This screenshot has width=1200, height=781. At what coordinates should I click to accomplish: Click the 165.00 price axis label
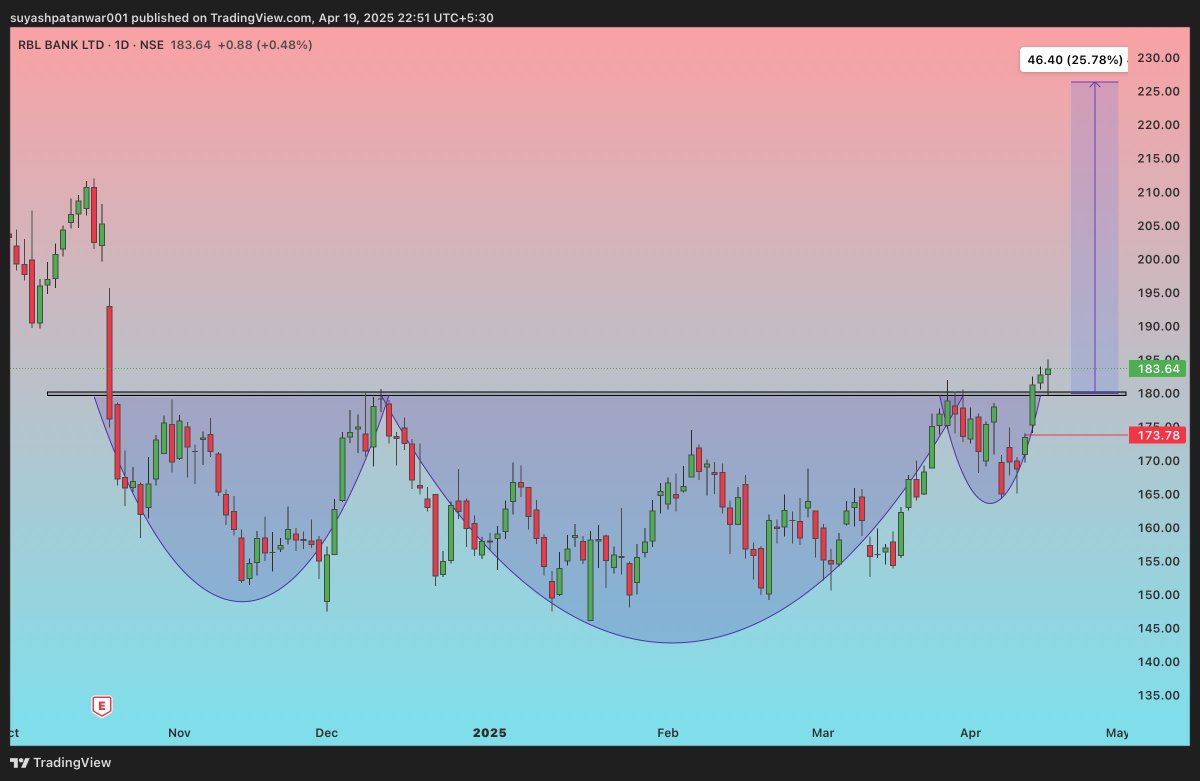coord(1157,494)
